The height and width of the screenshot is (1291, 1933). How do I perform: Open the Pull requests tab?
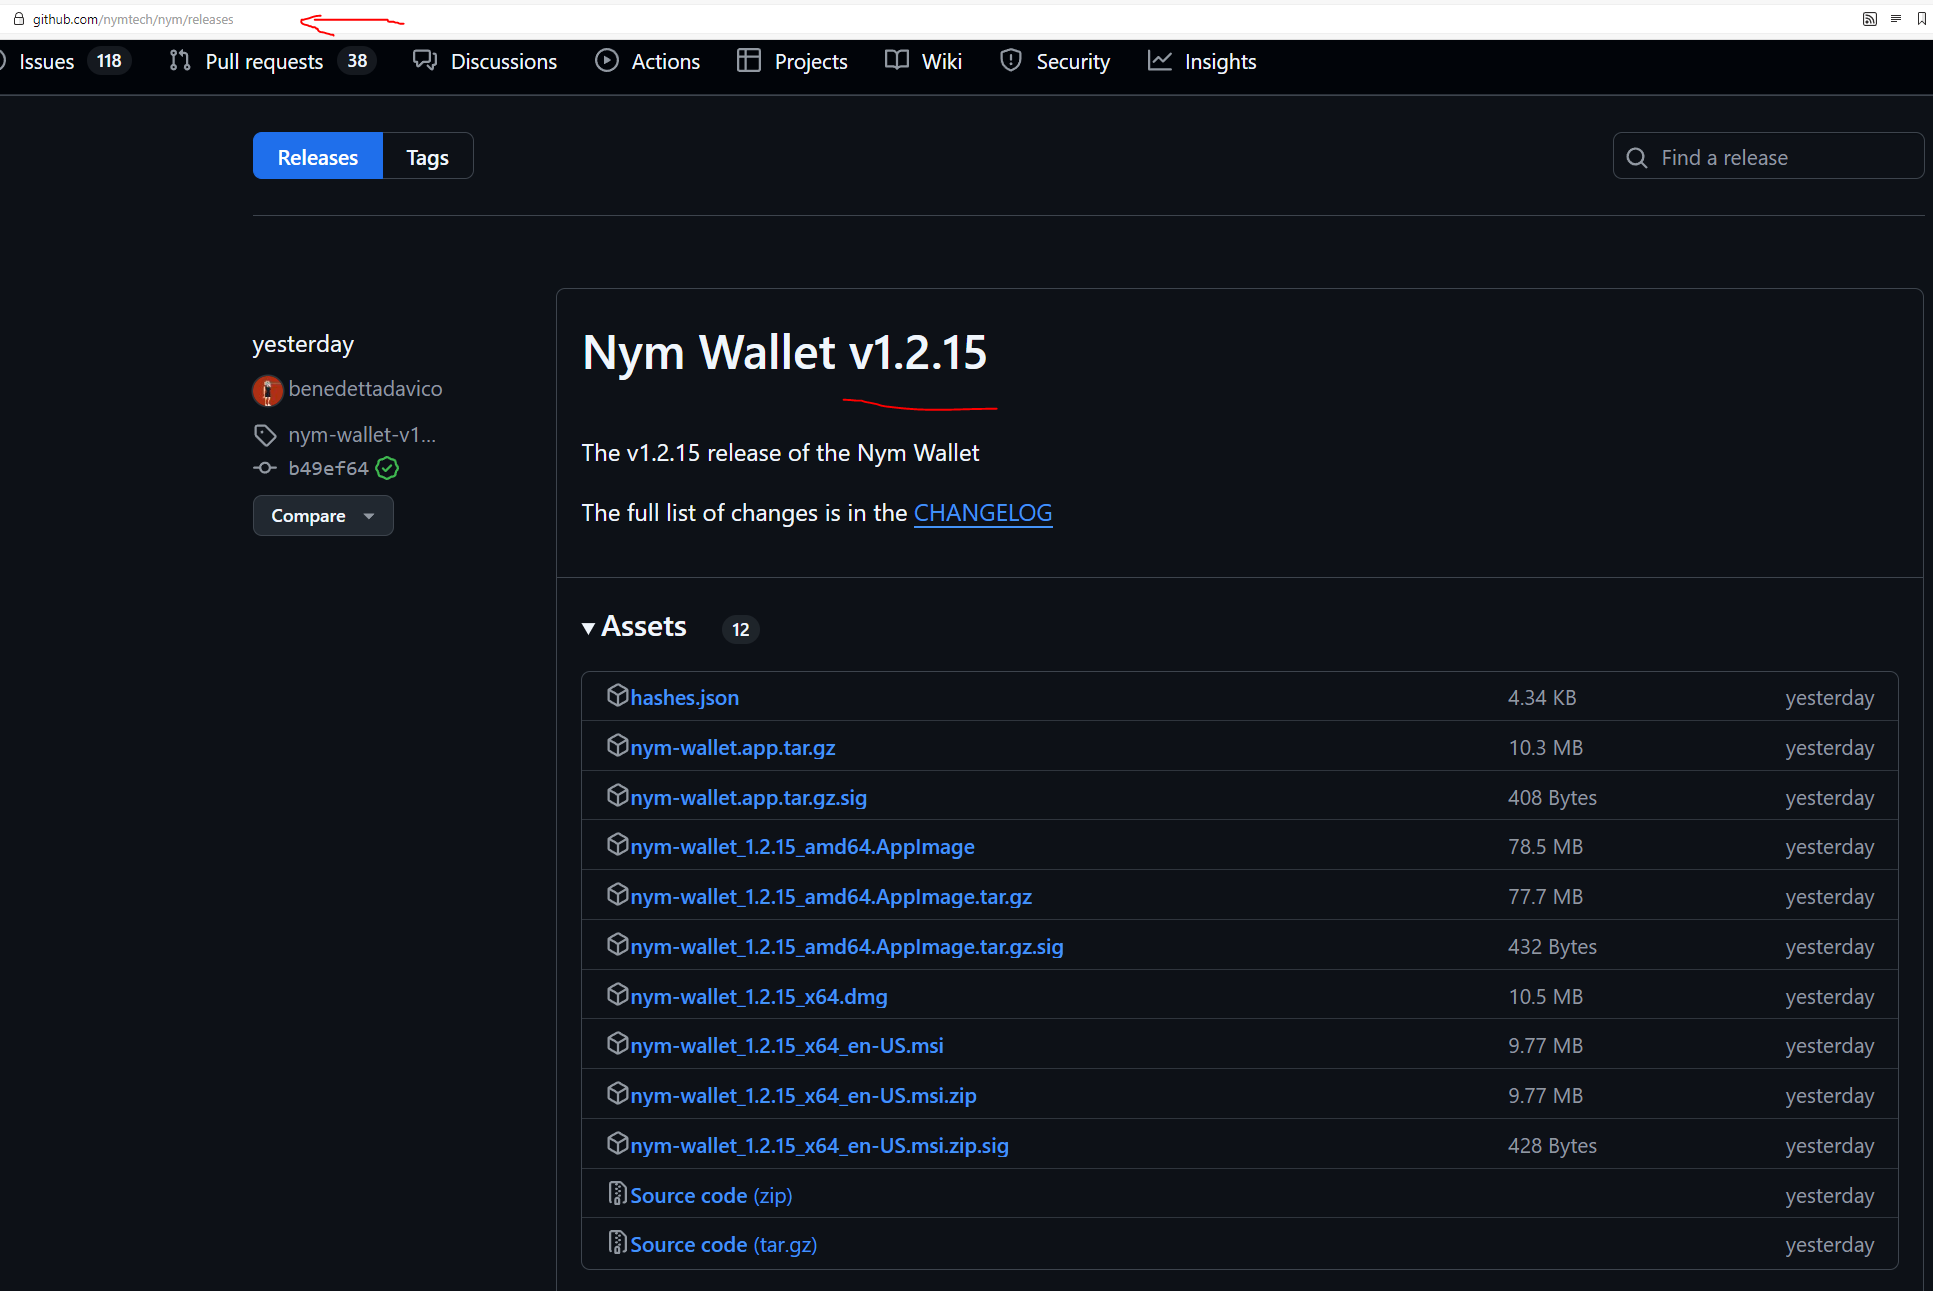click(x=271, y=61)
